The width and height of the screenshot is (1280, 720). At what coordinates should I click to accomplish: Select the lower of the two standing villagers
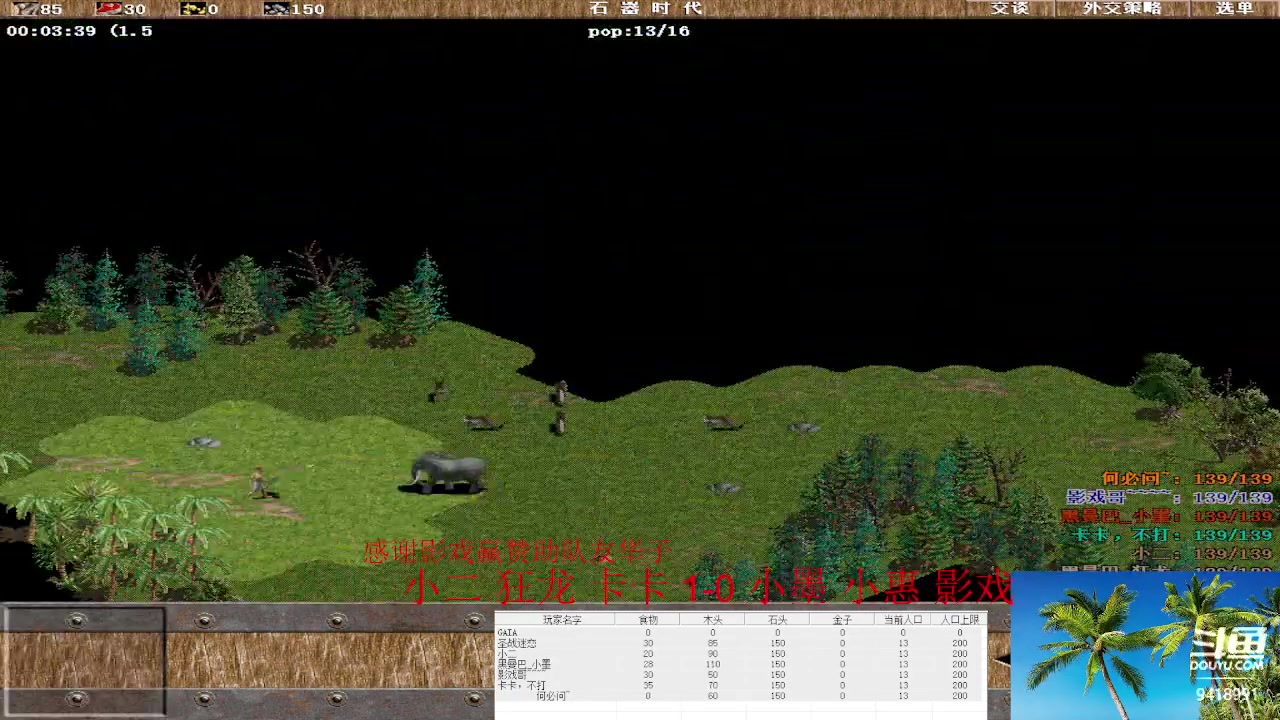coord(560,424)
